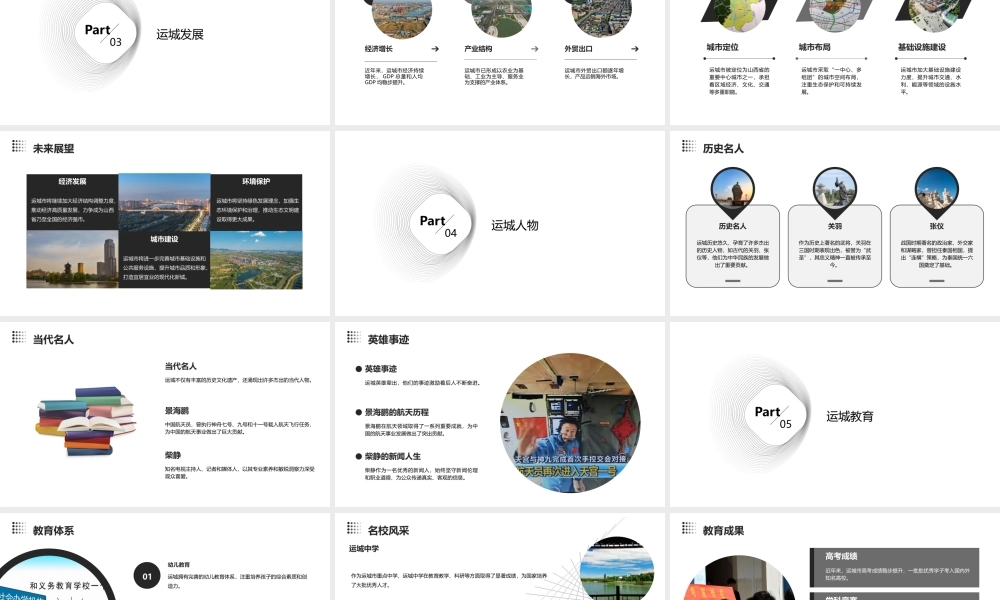Screen dimensions: 1000x600
Task: Click the 关羽 card label
Action: click(834, 226)
